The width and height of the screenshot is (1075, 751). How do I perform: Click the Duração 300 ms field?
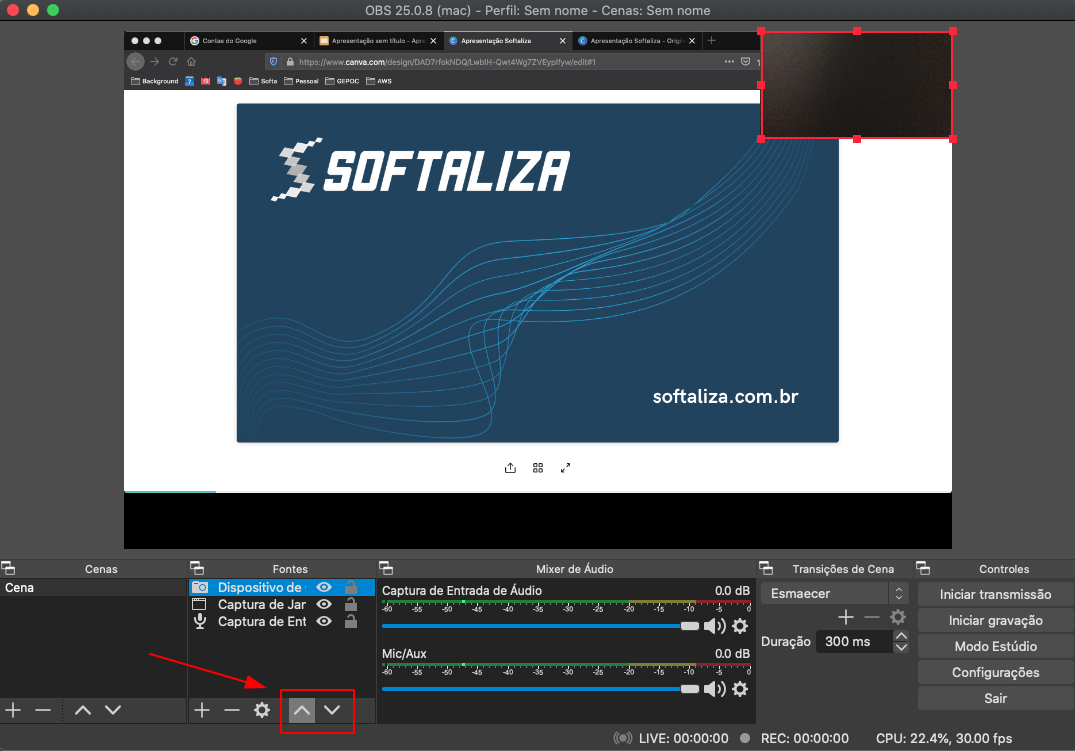(854, 642)
